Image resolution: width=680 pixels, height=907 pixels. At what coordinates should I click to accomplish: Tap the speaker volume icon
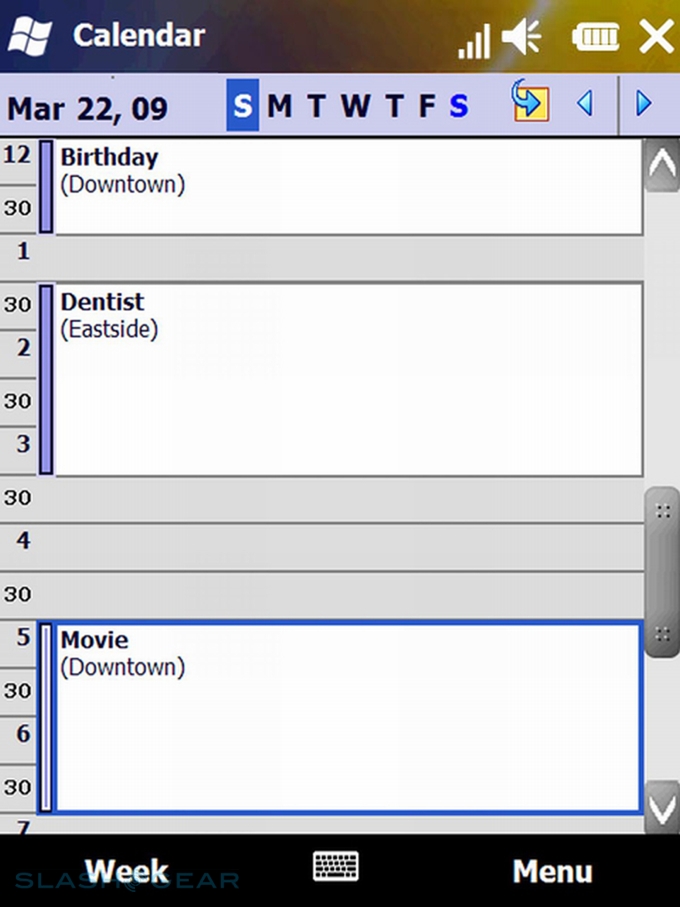tap(521, 38)
